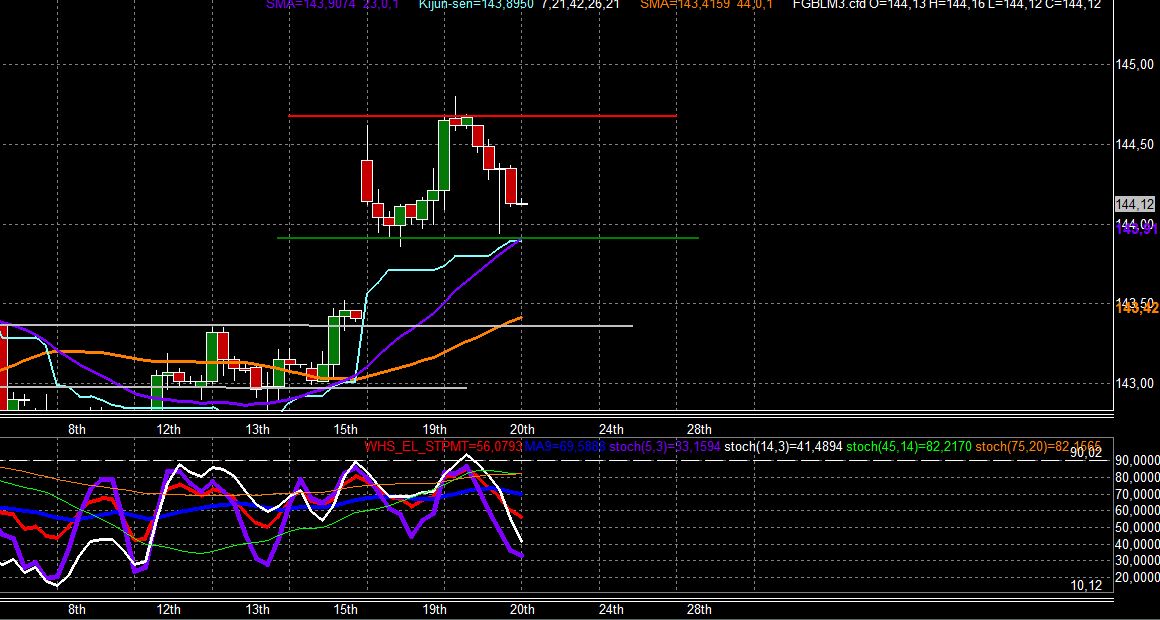Select the red horizontal resistance line
Screen dimensions: 1160x620
[x=482, y=116]
